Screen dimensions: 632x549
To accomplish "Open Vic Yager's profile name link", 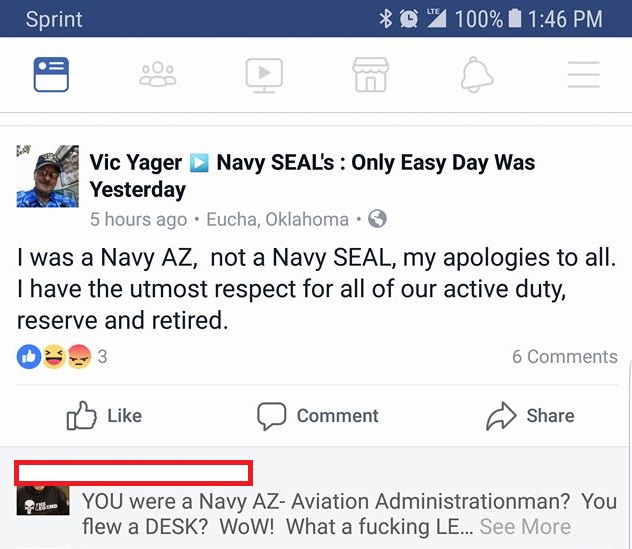I will tap(136, 162).
